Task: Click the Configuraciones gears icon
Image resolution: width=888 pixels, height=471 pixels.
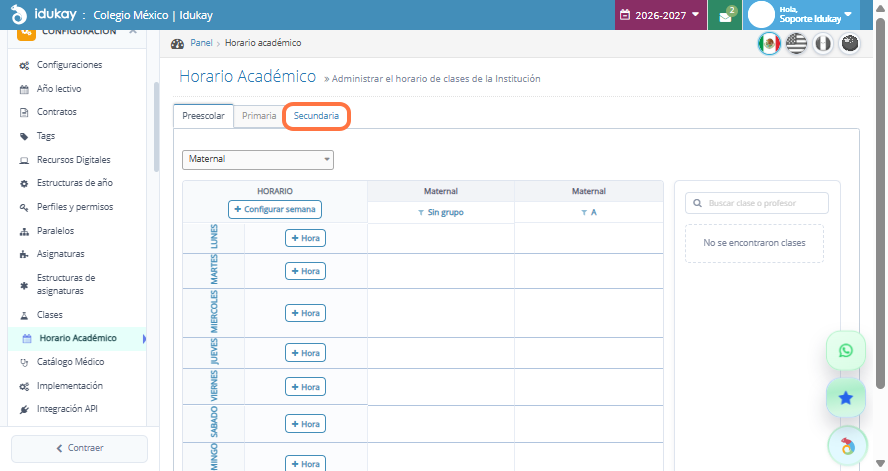Action: click(x=24, y=66)
